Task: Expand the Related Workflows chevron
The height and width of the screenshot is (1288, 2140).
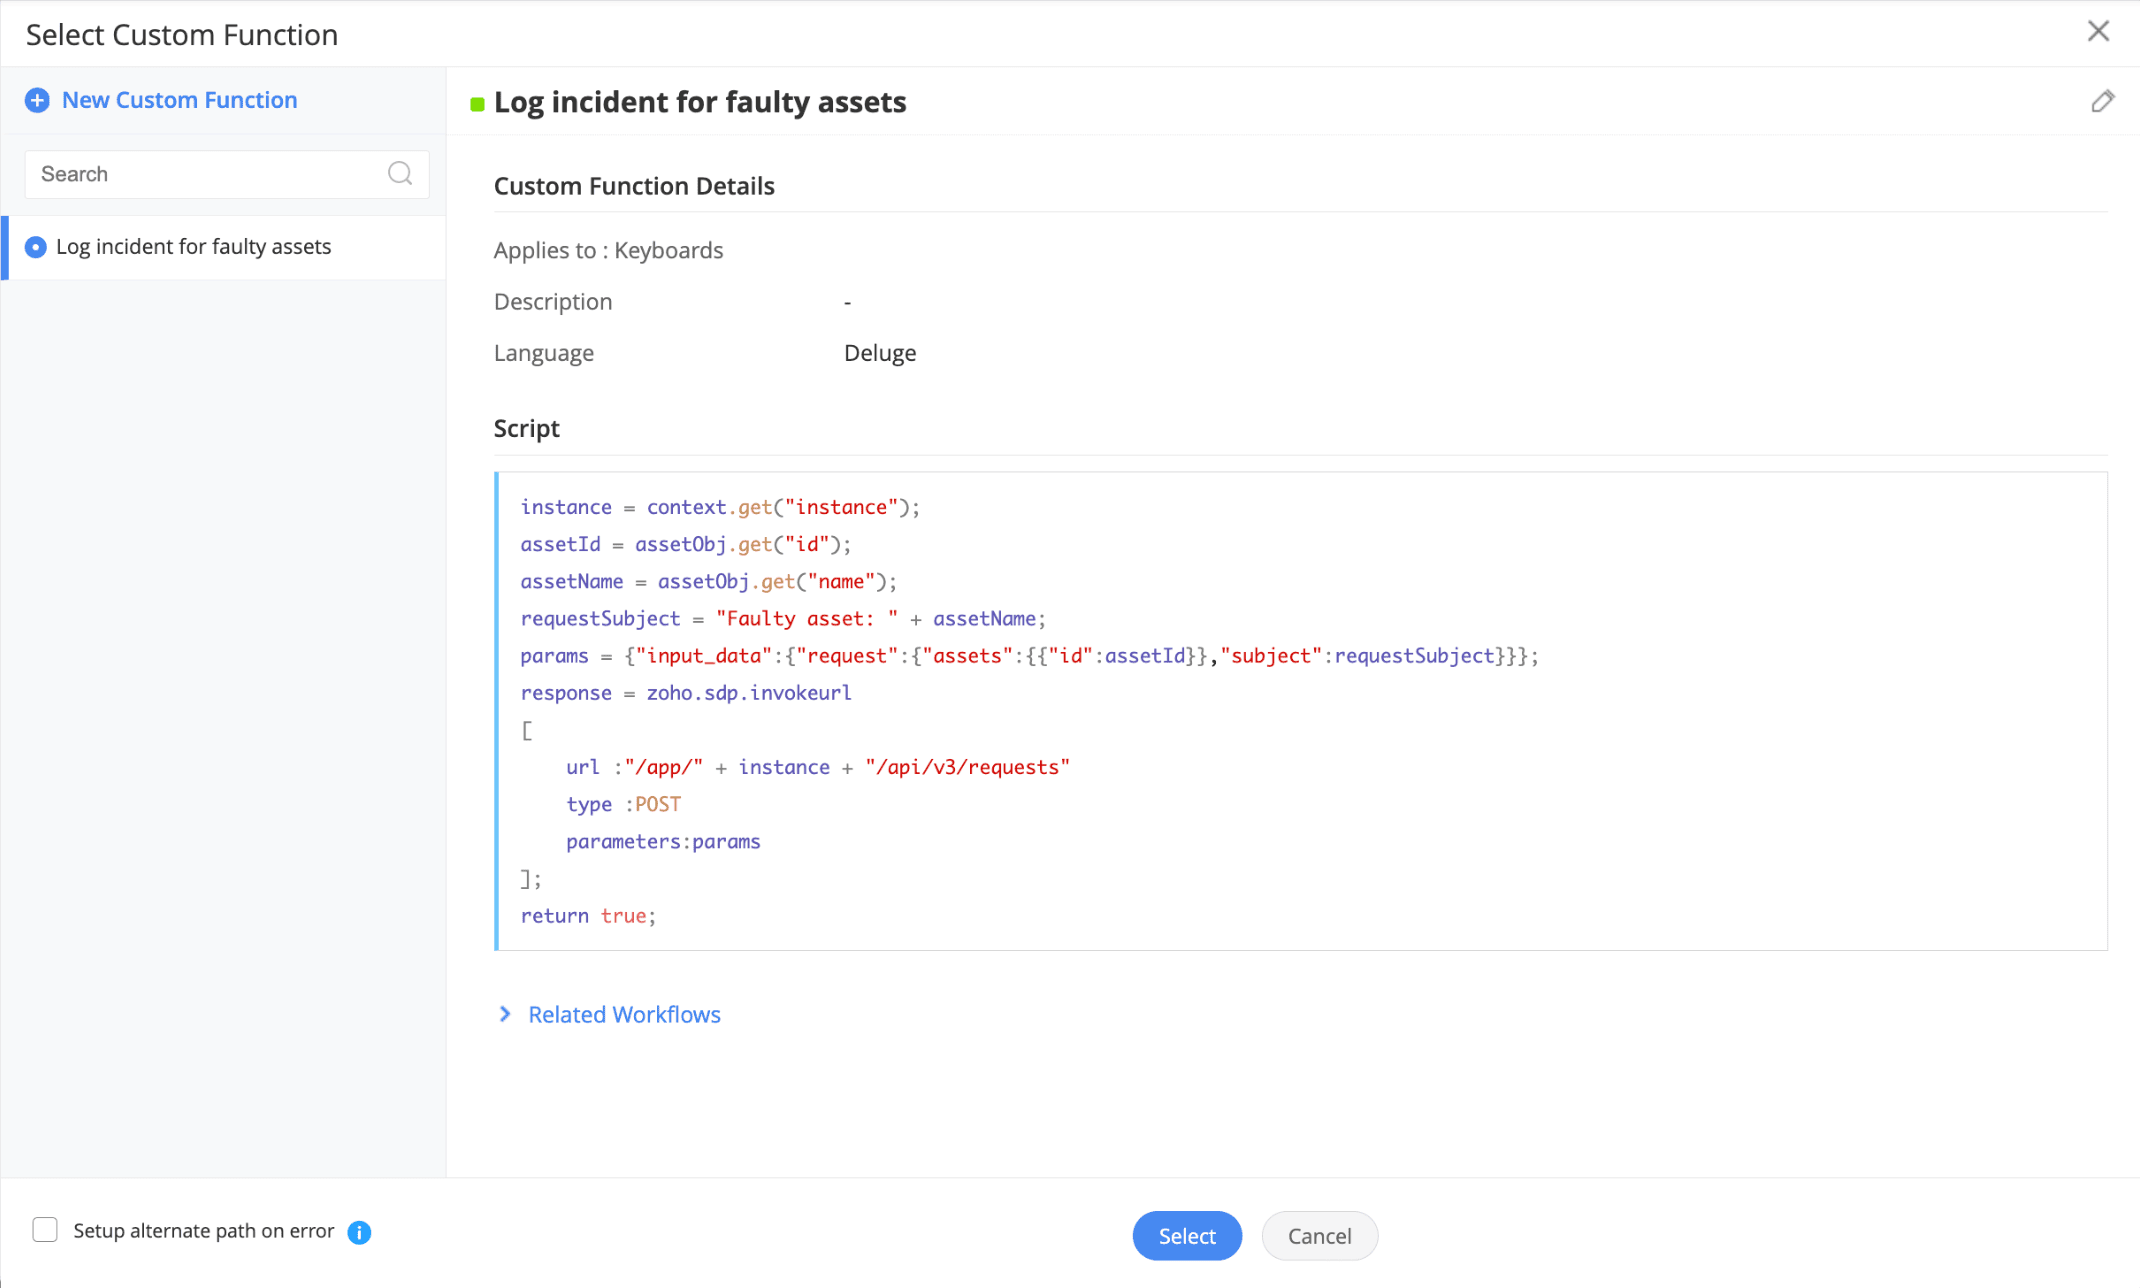Action: (505, 1014)
